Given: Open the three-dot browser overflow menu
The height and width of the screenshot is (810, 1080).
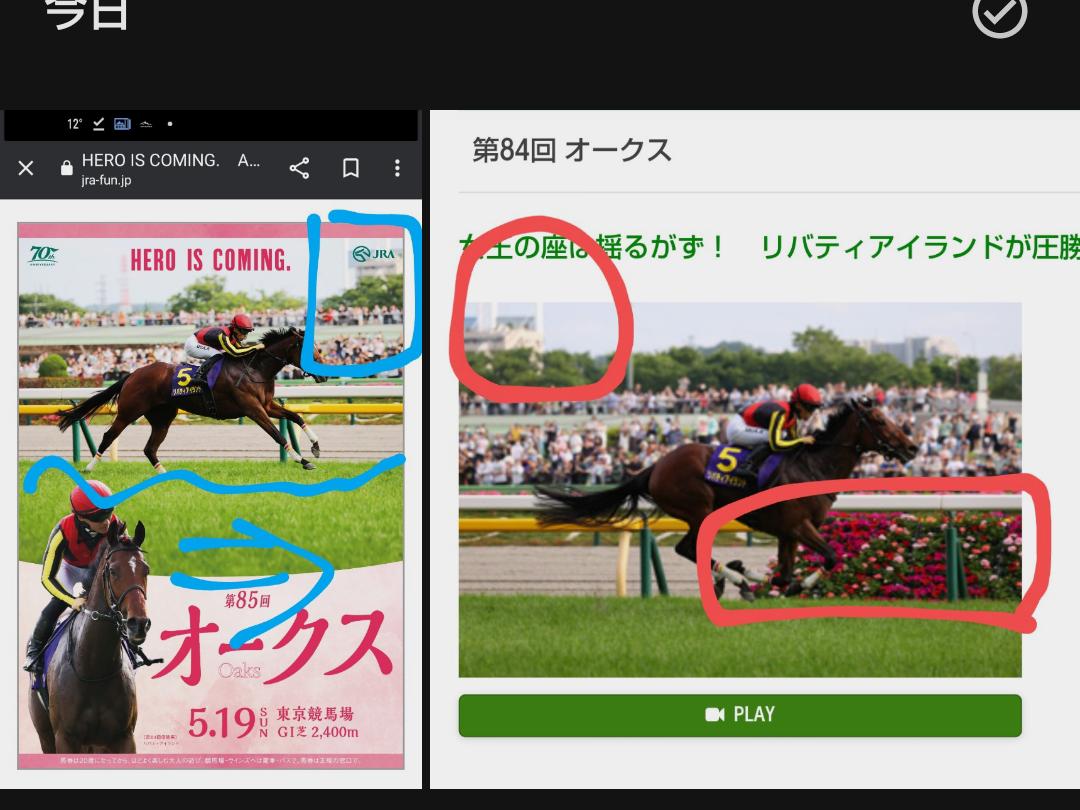Looking at the screenshot, I should click(397, 168).
